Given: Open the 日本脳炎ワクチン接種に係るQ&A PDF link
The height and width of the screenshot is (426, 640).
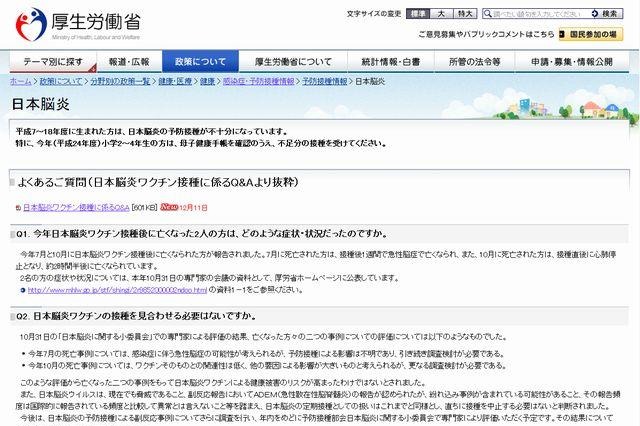Looking at the screenshot, I should point(76,207).
